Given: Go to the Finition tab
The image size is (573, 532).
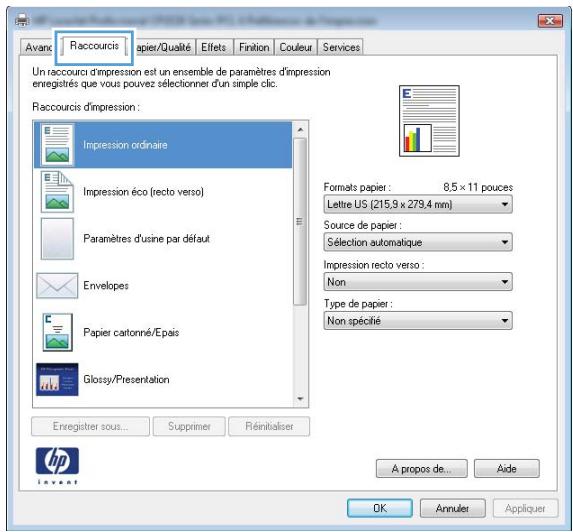Looking at the screenshot, I should (254, 48).
